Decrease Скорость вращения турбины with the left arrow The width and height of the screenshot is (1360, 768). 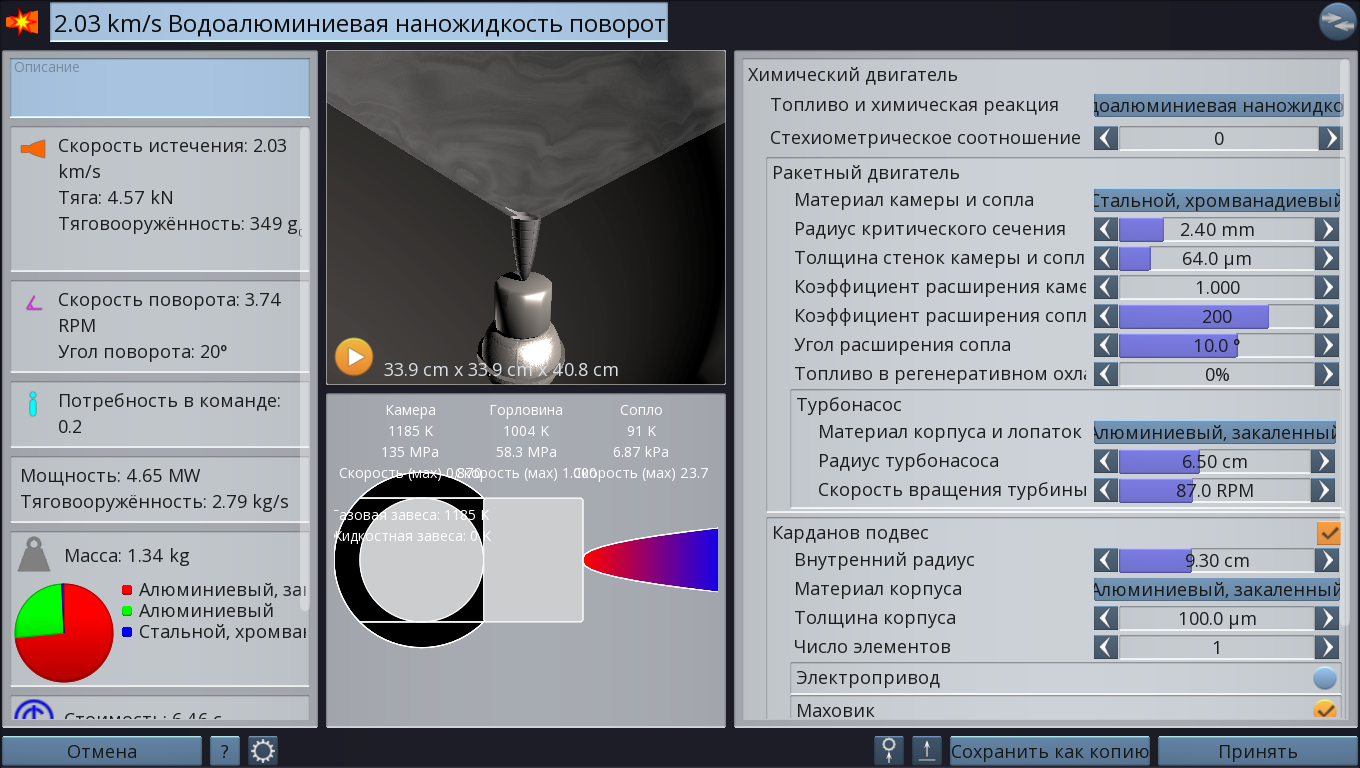pyautogui.click(x=1106, y=491)
